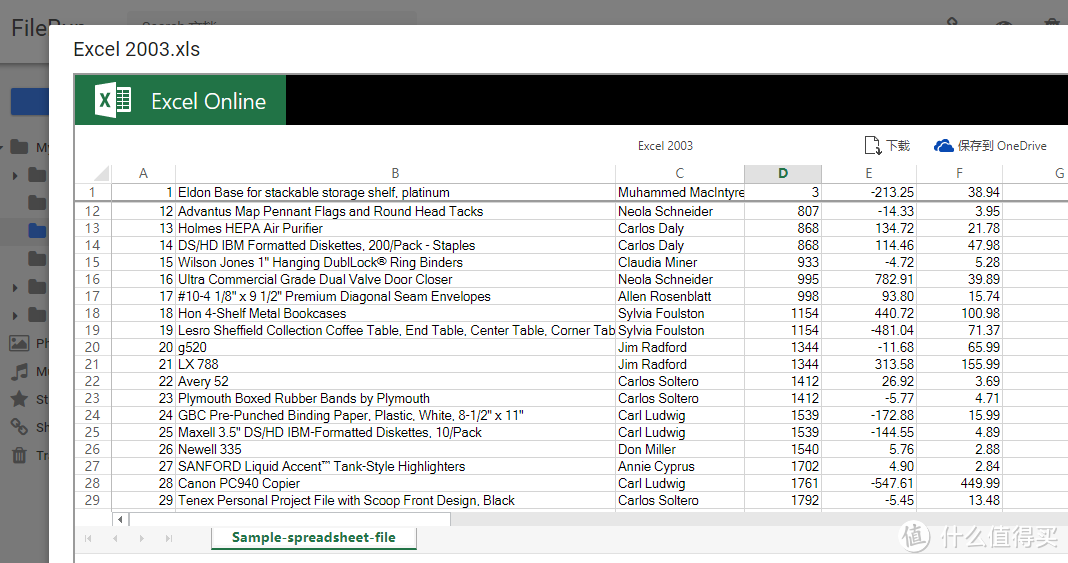Click cell 'LX 788'
The width and height of the screenshot is (1068, 563).
pos(395,364)
